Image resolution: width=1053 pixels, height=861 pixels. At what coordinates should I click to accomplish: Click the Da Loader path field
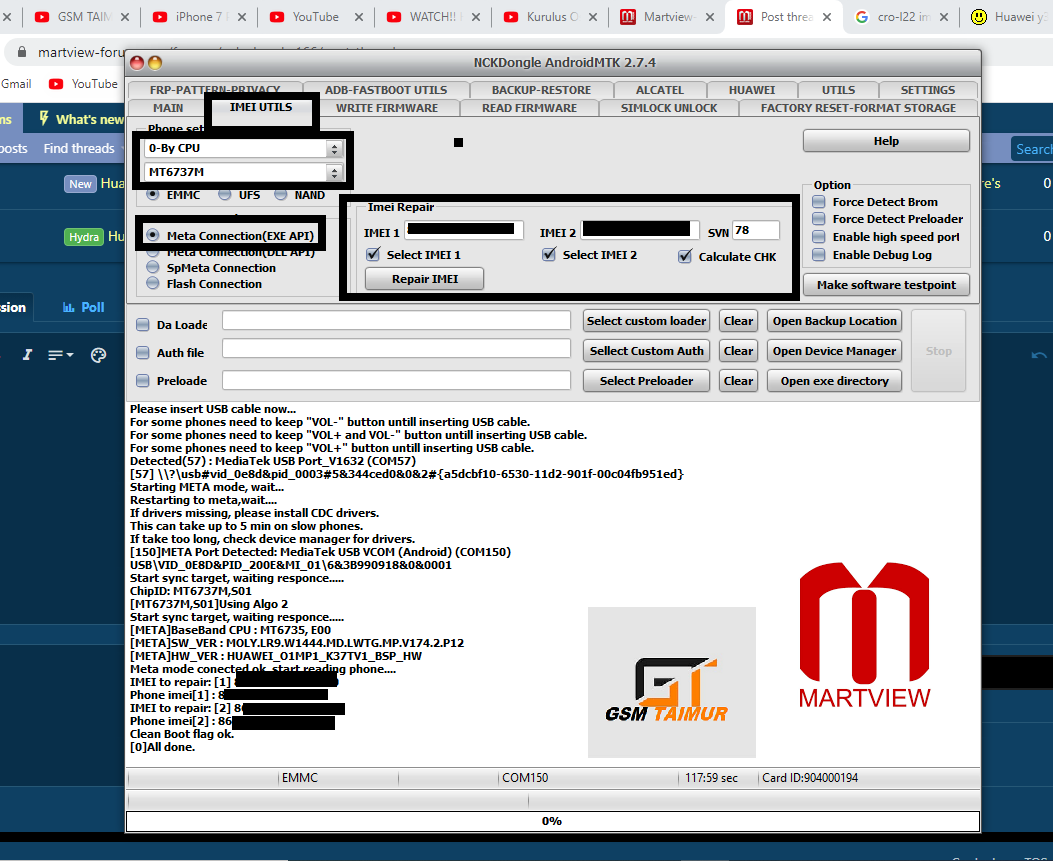pyautogui.click(x=396, y=320)
